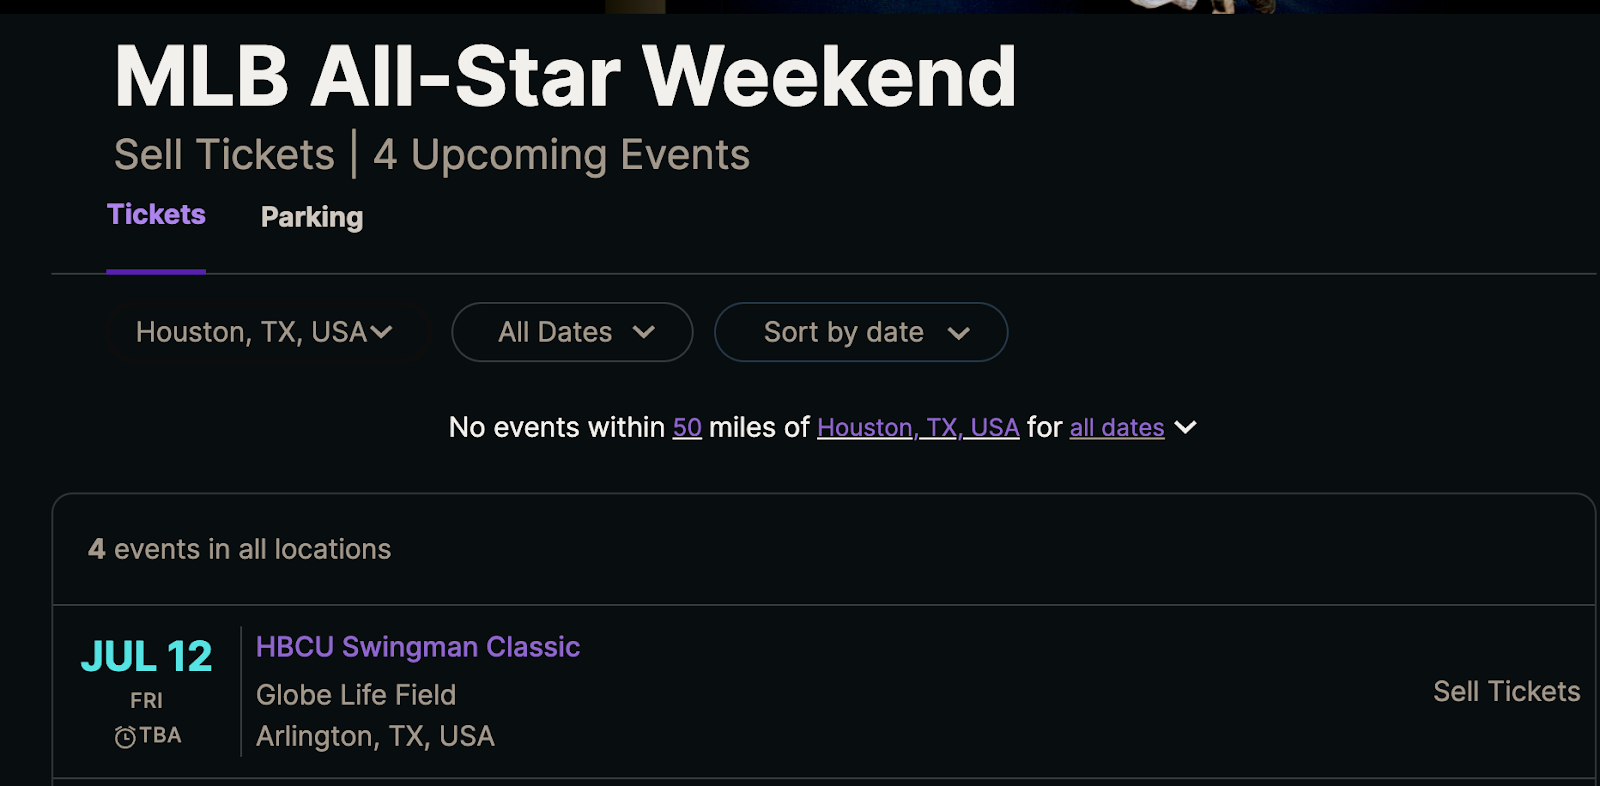Open the Houston, TX, USA location selector

265,332
